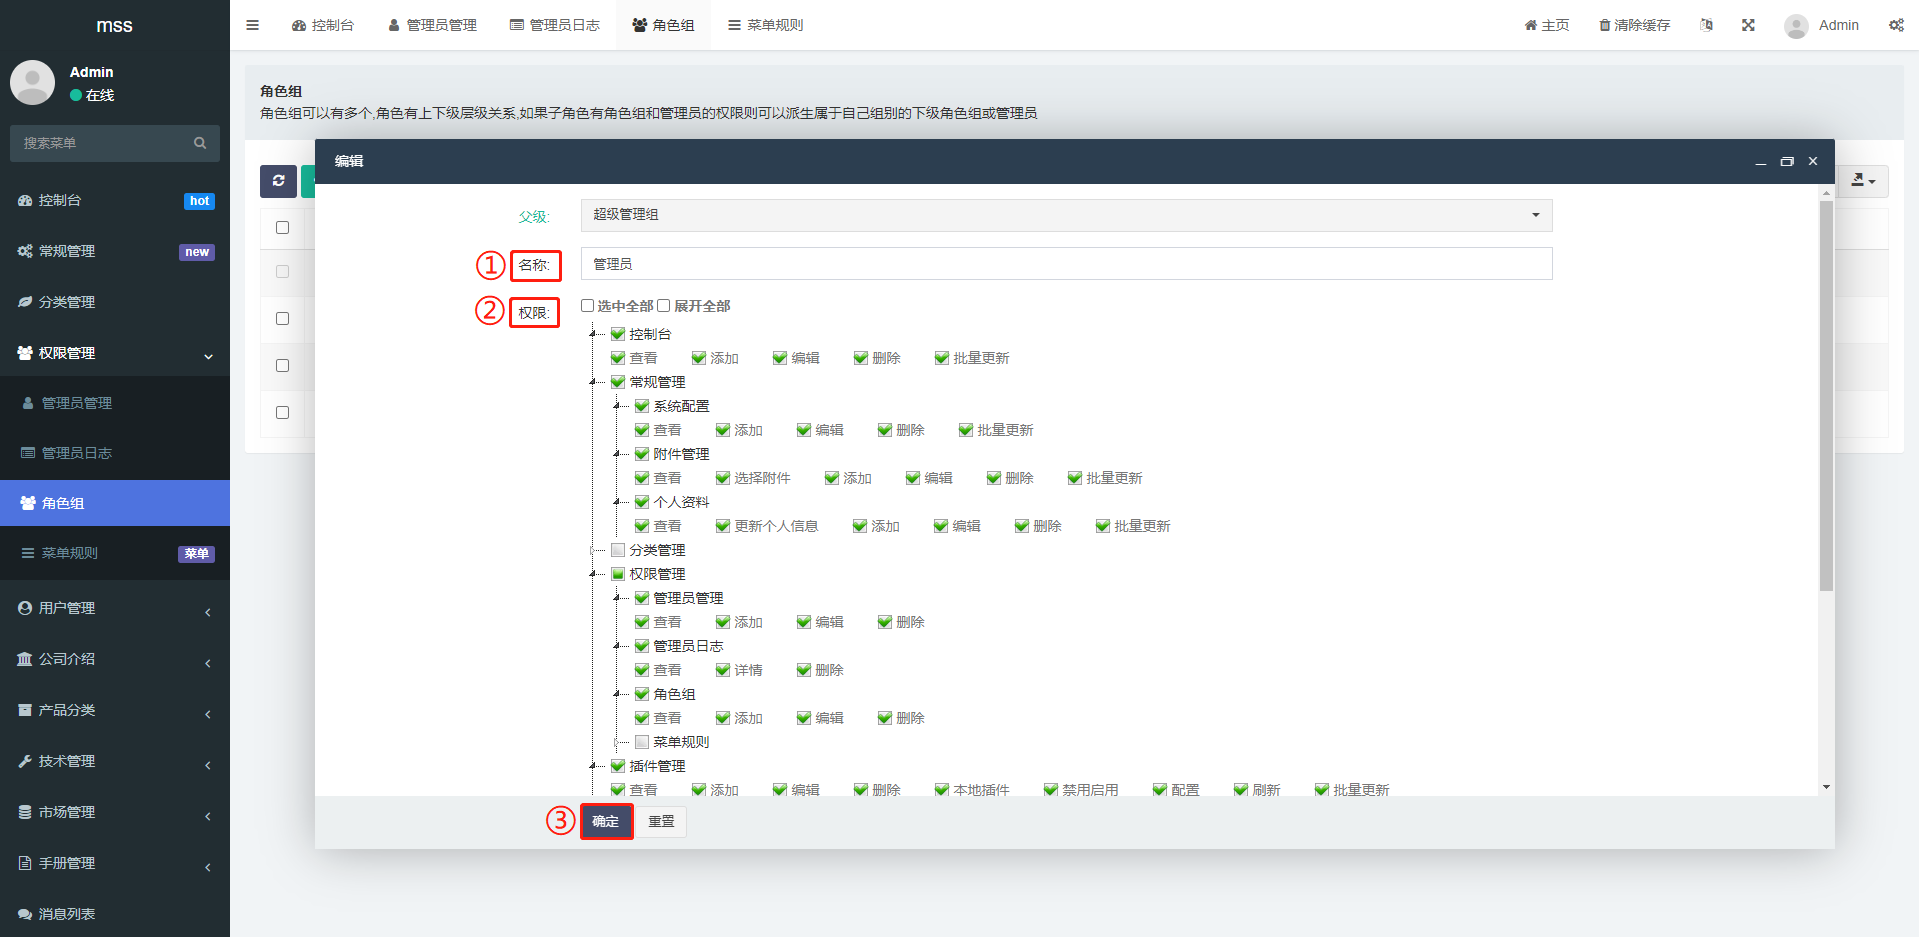Click the refresh icon button in table toolbar
This screenshot has height=937, width=1919.
[x=278, y=181]
